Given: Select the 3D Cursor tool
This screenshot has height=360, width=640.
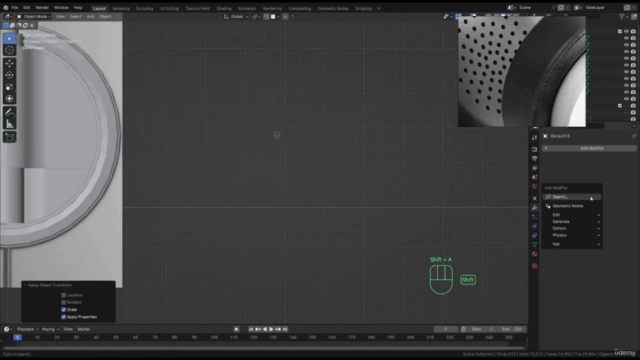Looking at the screenshot, I should [x=9, y=50].
